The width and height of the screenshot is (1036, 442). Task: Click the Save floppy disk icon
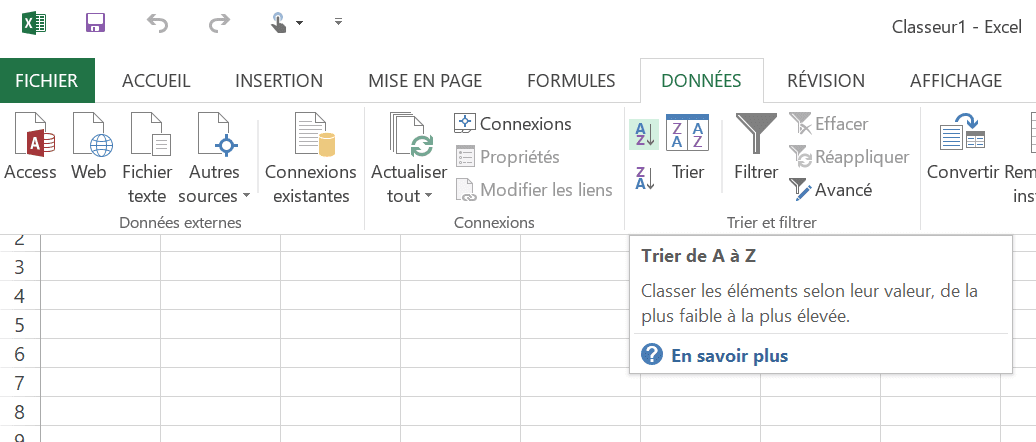point(96,23)
